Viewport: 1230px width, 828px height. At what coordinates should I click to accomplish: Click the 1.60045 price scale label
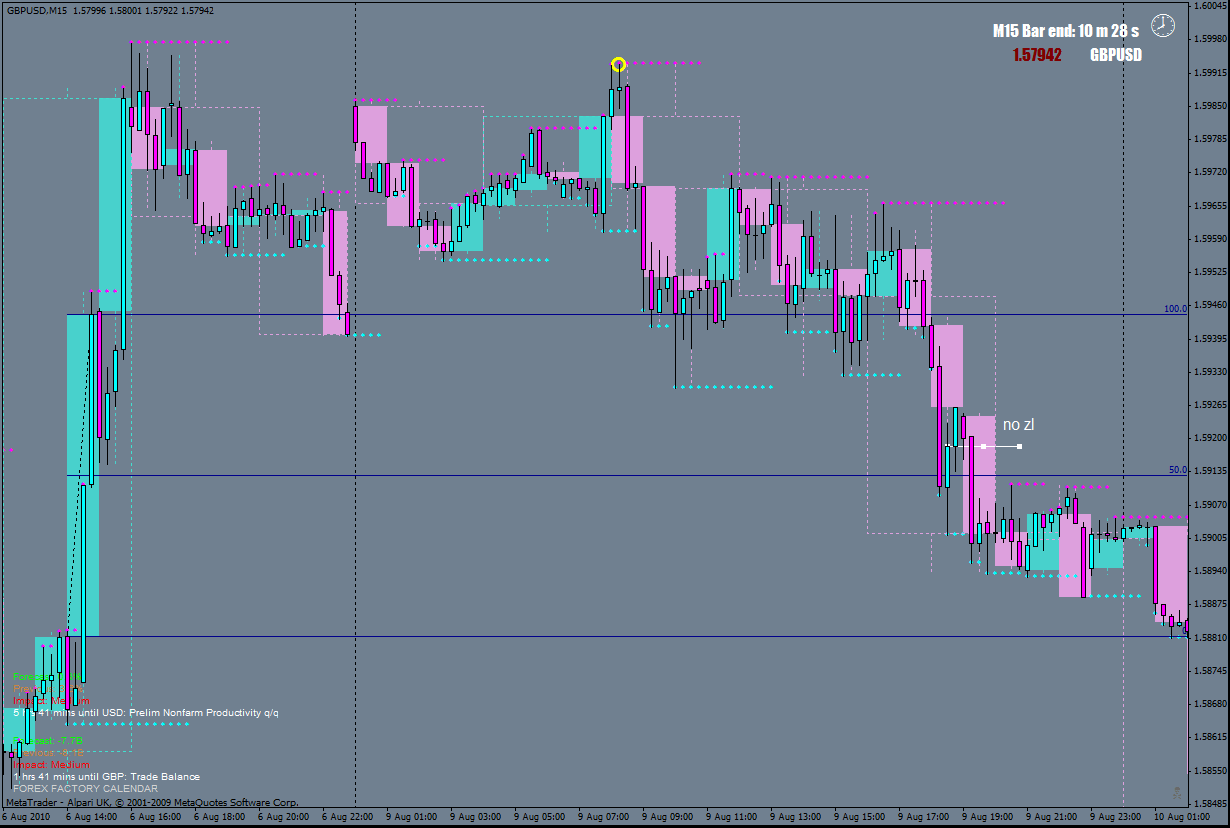tap(1210, 6)
